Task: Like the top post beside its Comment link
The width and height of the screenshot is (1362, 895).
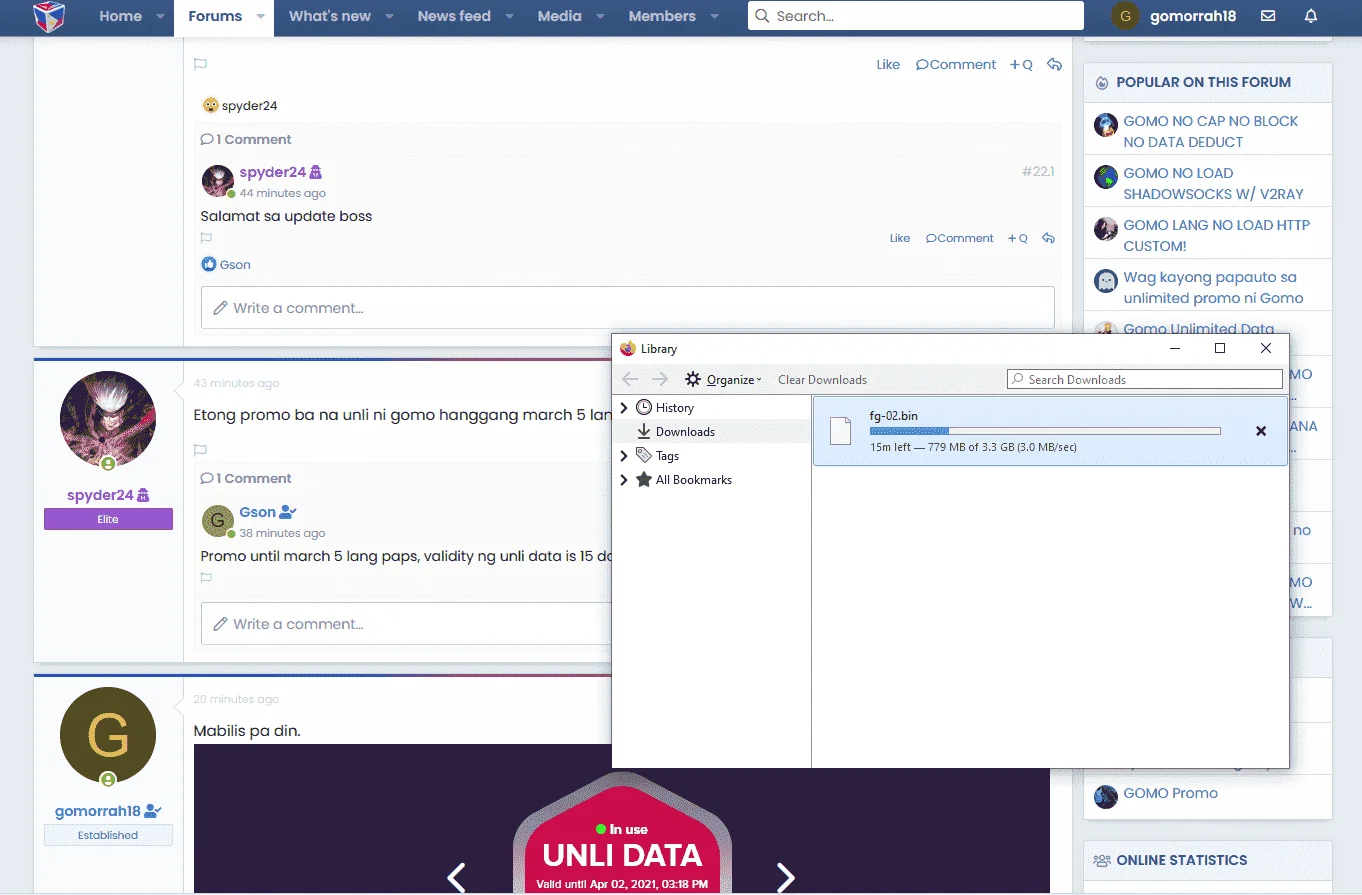Action: click(888, 64)
